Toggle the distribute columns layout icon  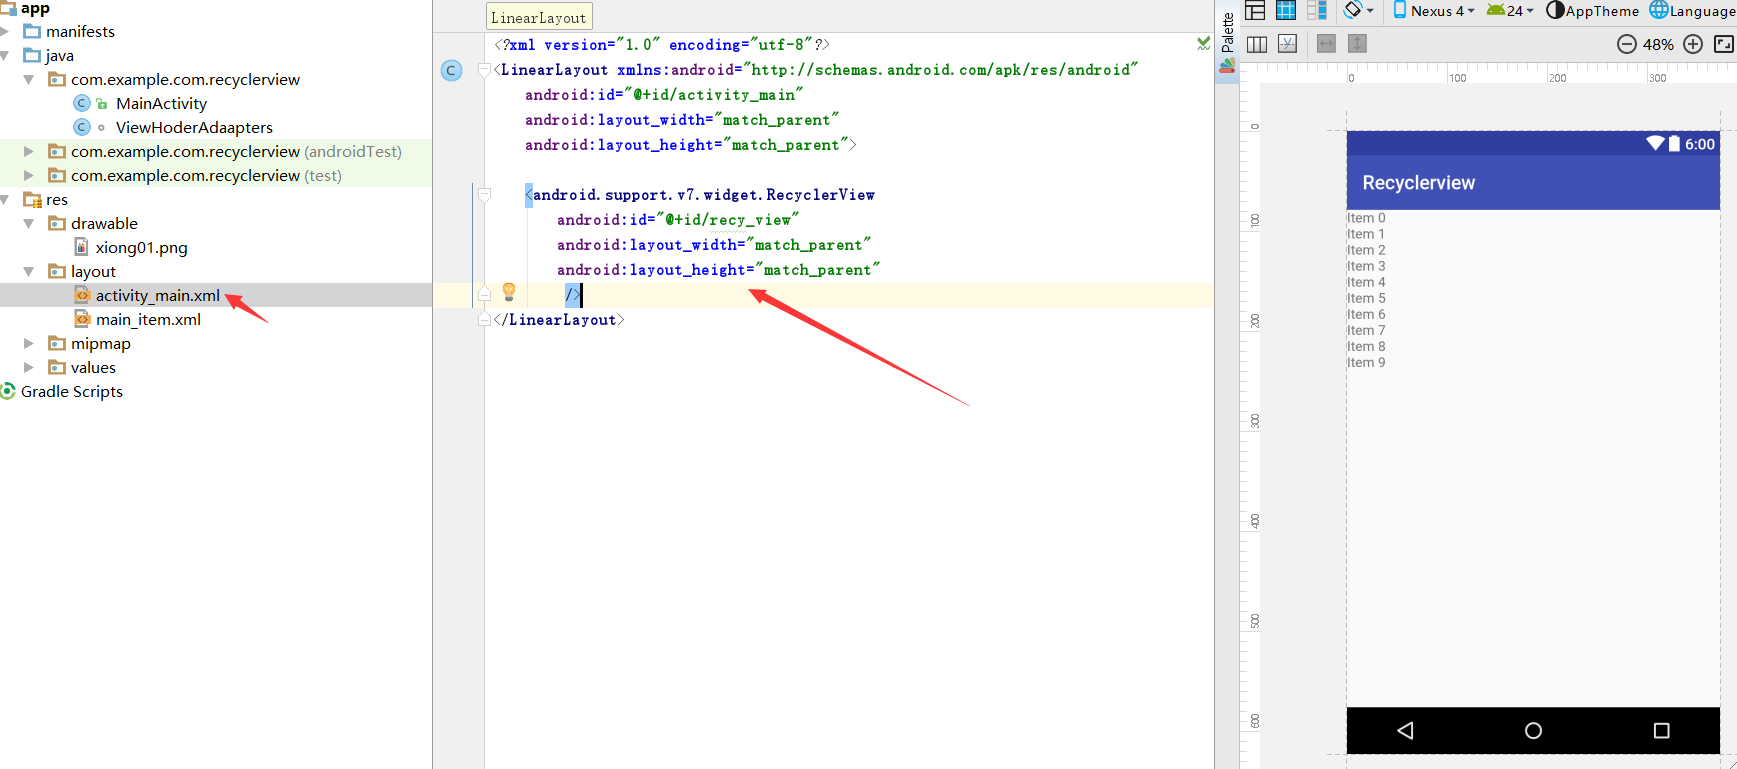[x=1257, y=44]
